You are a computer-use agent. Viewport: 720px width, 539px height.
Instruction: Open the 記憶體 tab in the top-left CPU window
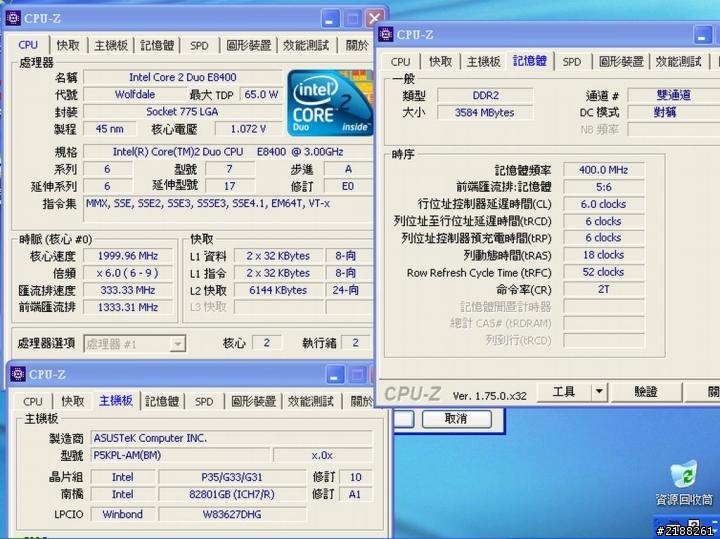(x=157, y=45)
